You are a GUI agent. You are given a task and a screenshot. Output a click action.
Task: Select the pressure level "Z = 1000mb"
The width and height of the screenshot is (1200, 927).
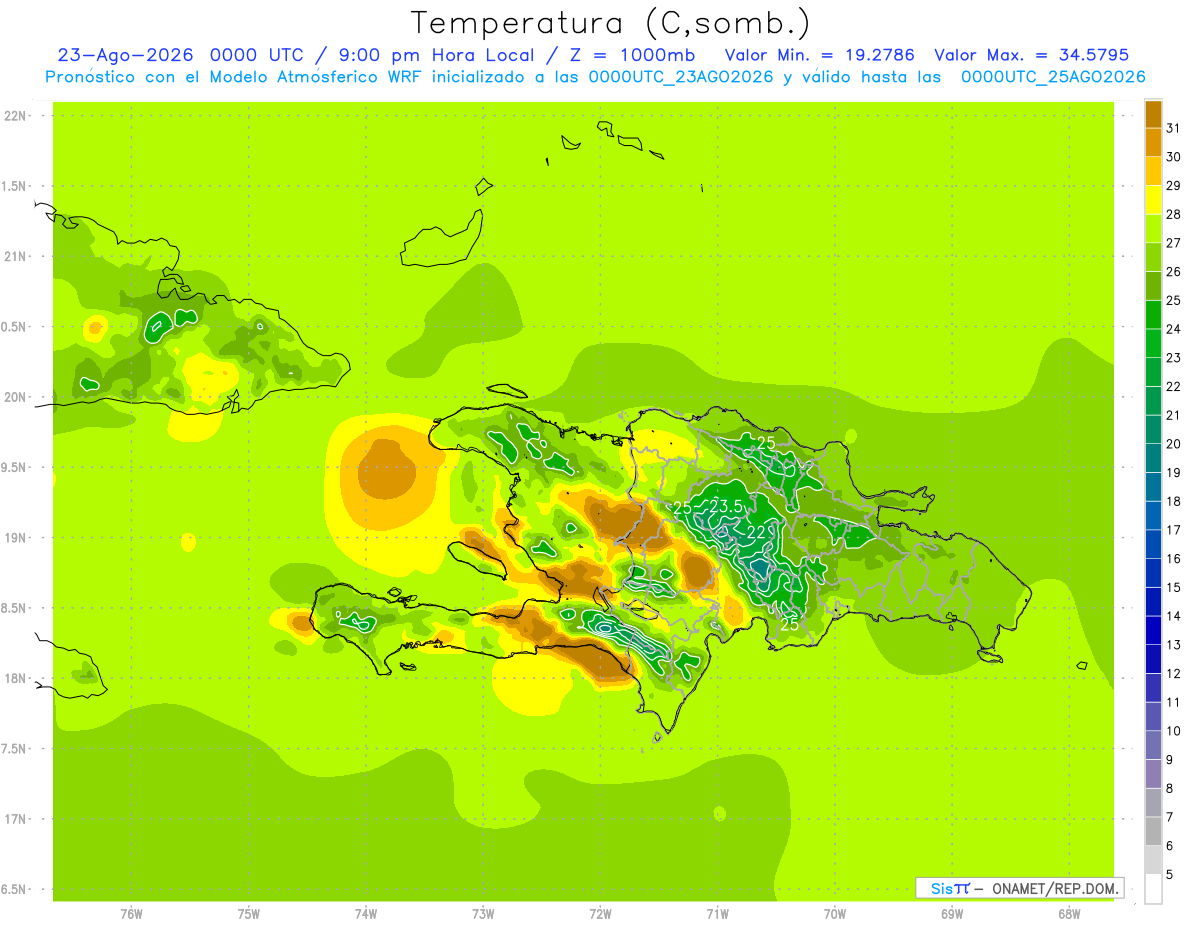630,55
